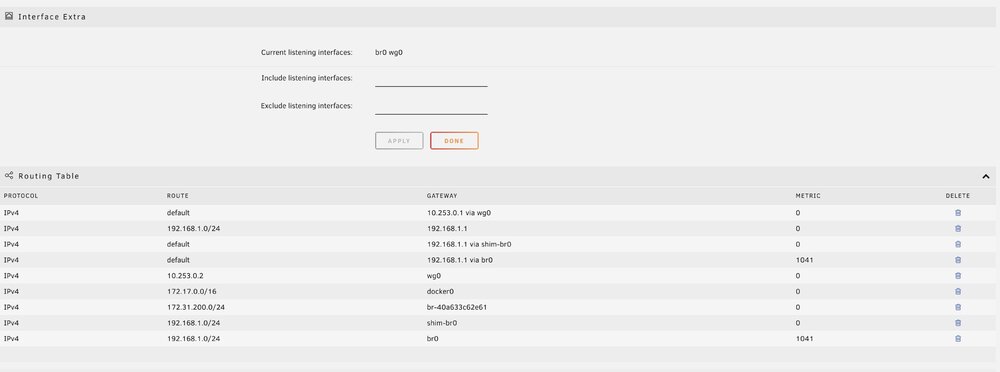Select the 'docker0' gateway cell

[x=440, y=292]
